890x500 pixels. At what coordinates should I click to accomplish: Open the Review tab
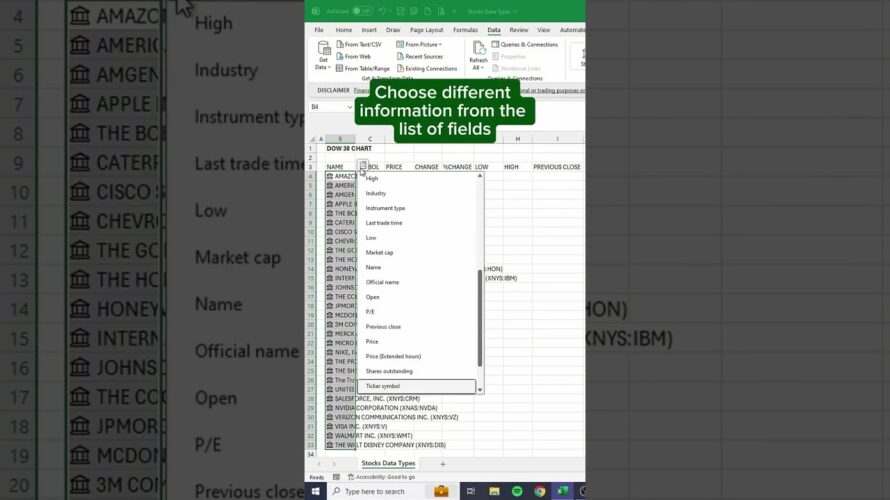(x=518, y=30)
